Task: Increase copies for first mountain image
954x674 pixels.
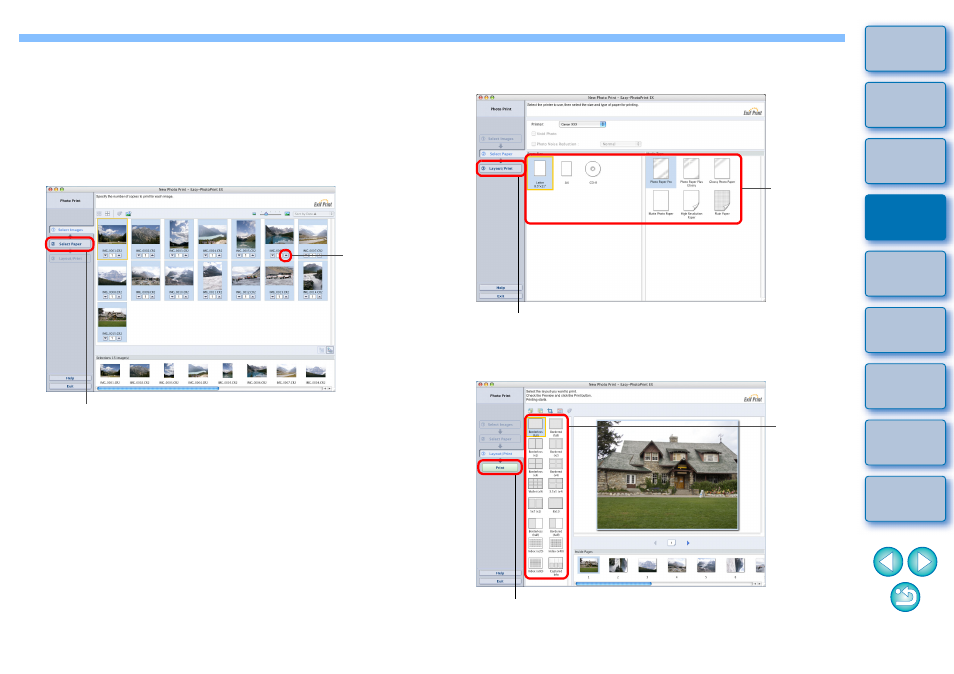Action: (119, 255)
